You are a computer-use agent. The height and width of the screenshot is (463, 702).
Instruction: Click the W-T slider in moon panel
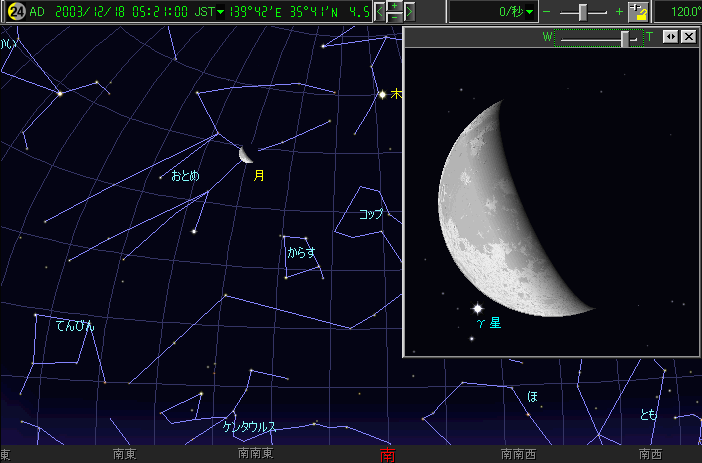click(626, 37)
